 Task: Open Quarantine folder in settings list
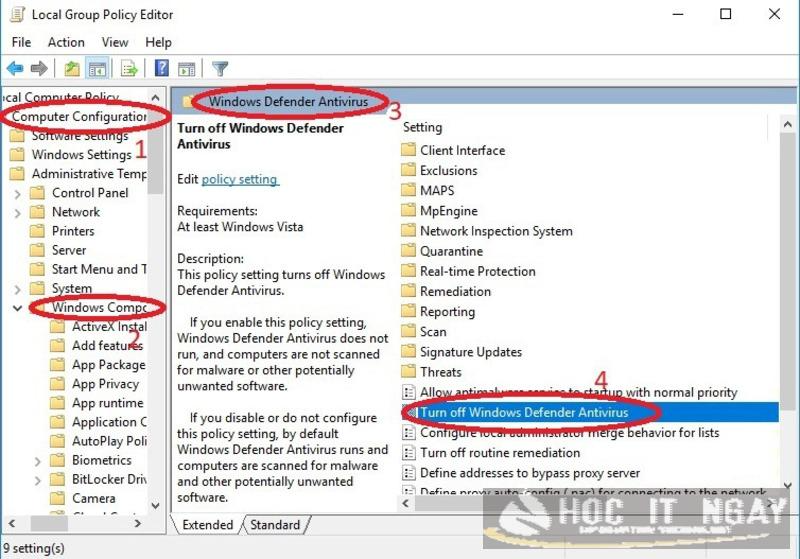tap(442, 251)
